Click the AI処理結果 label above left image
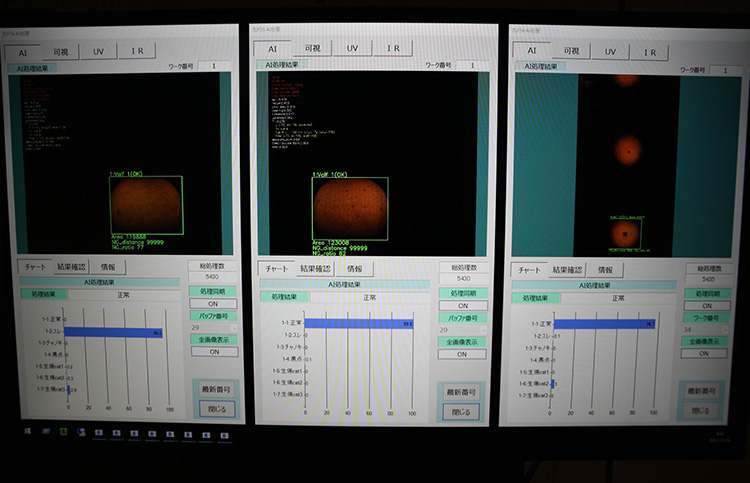The height and width of the screenshot is (483, 750). tap(32, 68)
